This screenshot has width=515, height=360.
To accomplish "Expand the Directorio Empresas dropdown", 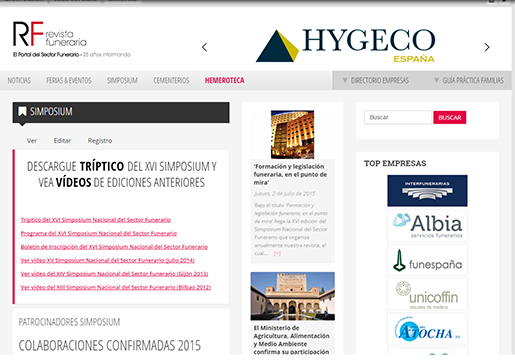I will coord(376,80).
